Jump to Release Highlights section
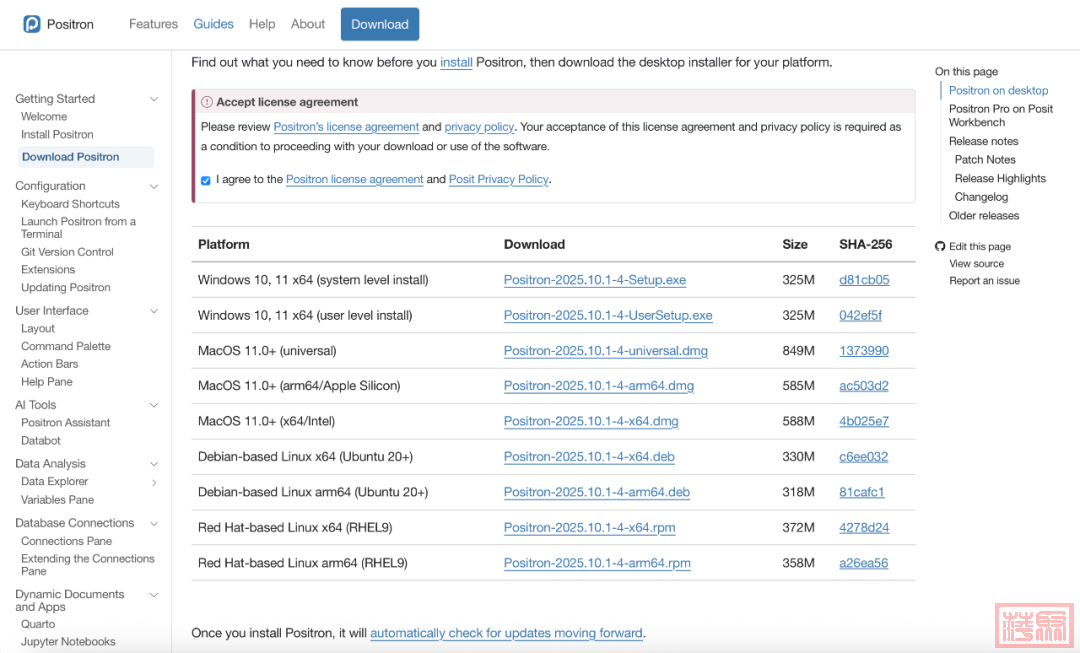Image resolution: width=1080 pixels, height=653 pixels. [1000, 178]
